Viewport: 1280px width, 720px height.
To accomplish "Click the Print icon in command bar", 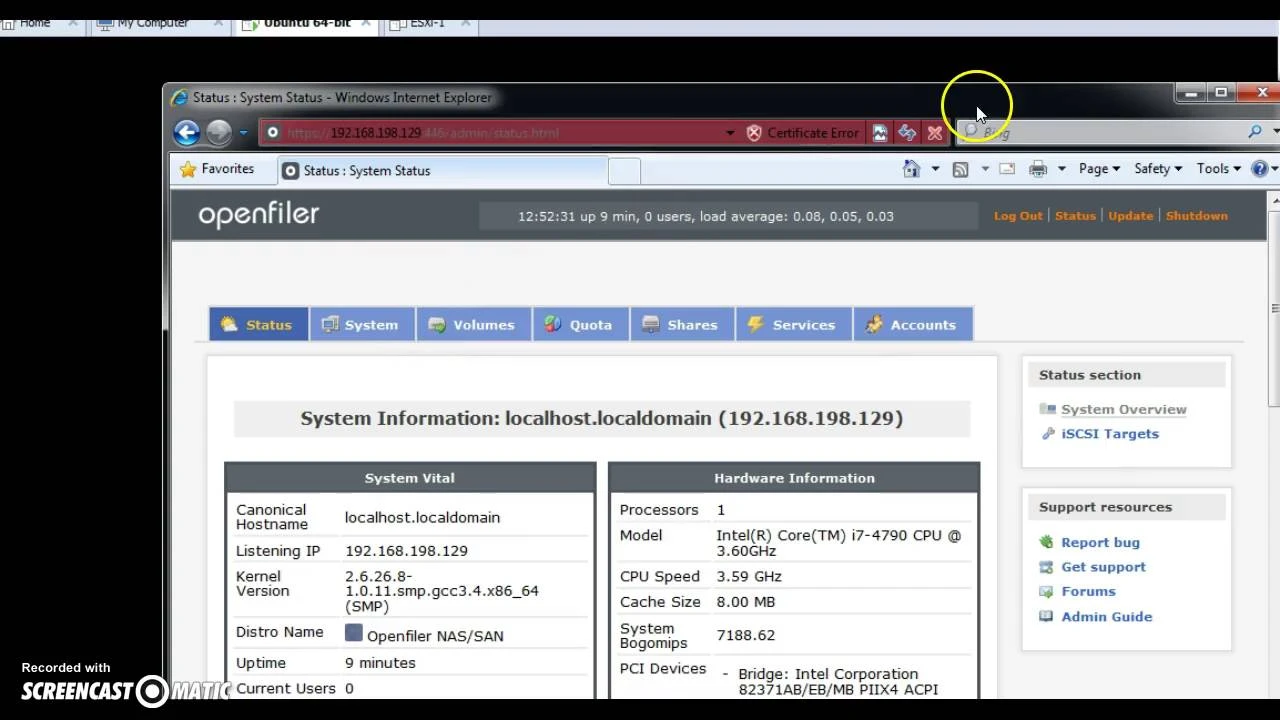I will [x=1038, y=169].
